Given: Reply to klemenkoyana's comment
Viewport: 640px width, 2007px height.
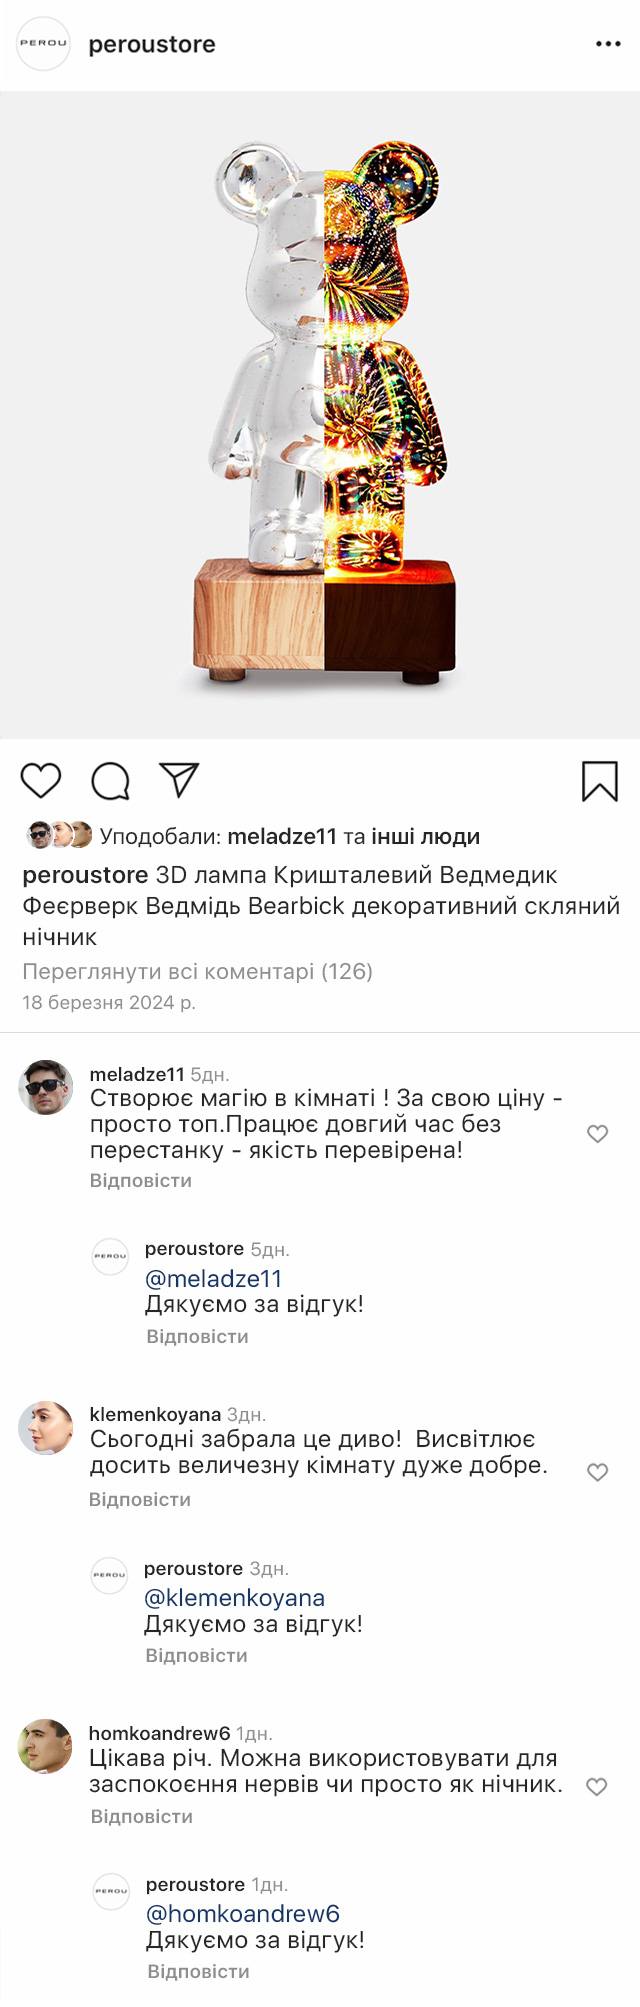Looking at the screenshot, I should click(x=139, y=1499).
